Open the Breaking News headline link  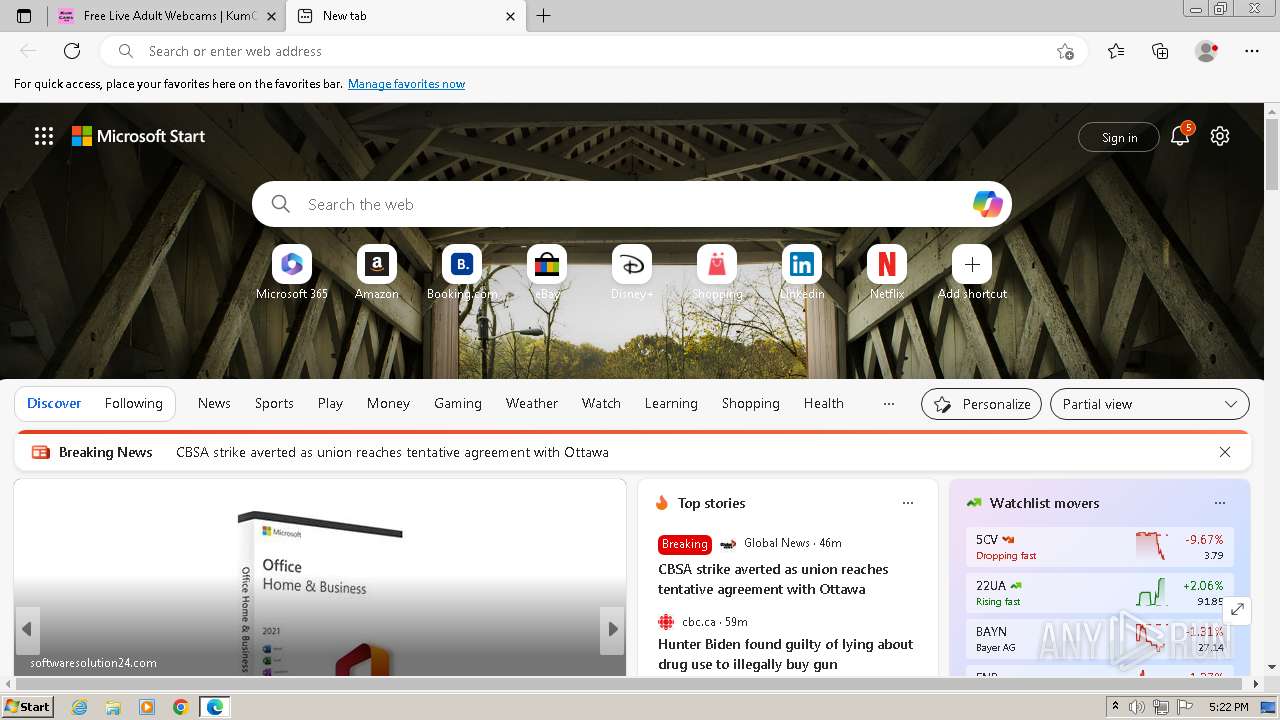click(392, 452)
